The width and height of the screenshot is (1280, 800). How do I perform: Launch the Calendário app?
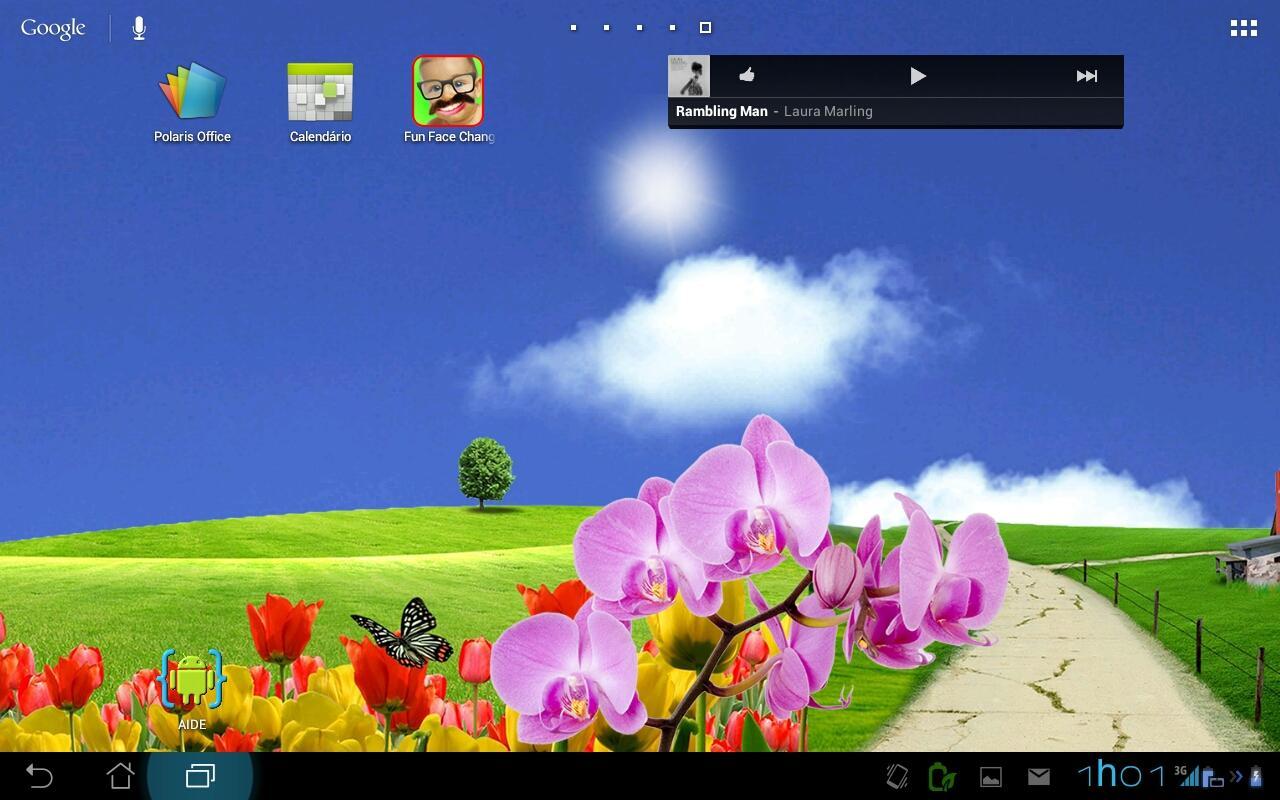click(319, 95)
